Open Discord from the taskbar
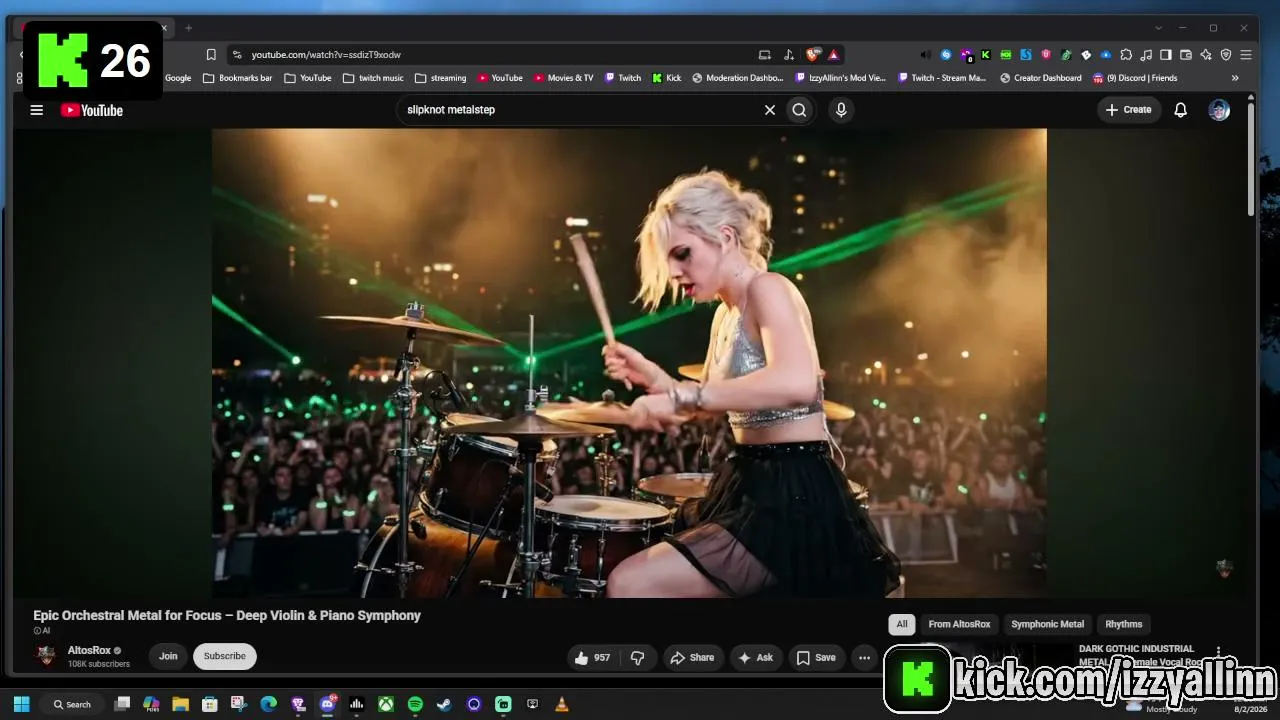This screenshot has width=1280, height=720. coord(327,704)
